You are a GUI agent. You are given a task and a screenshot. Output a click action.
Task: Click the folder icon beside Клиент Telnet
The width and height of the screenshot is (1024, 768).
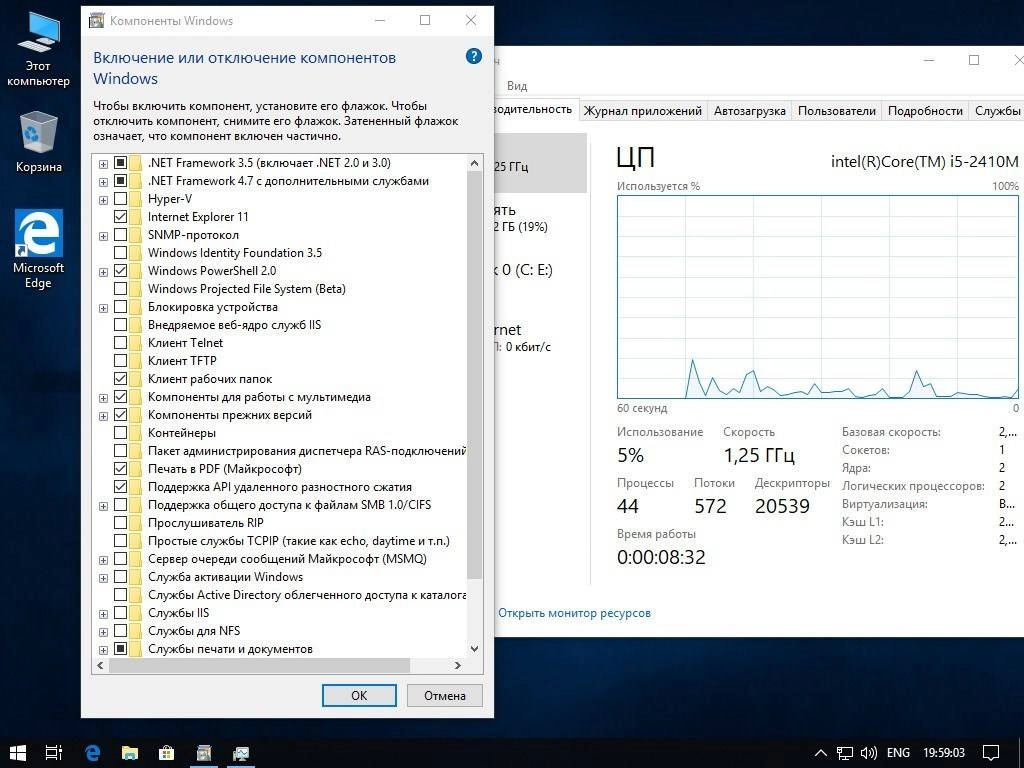tap(135, 342)
